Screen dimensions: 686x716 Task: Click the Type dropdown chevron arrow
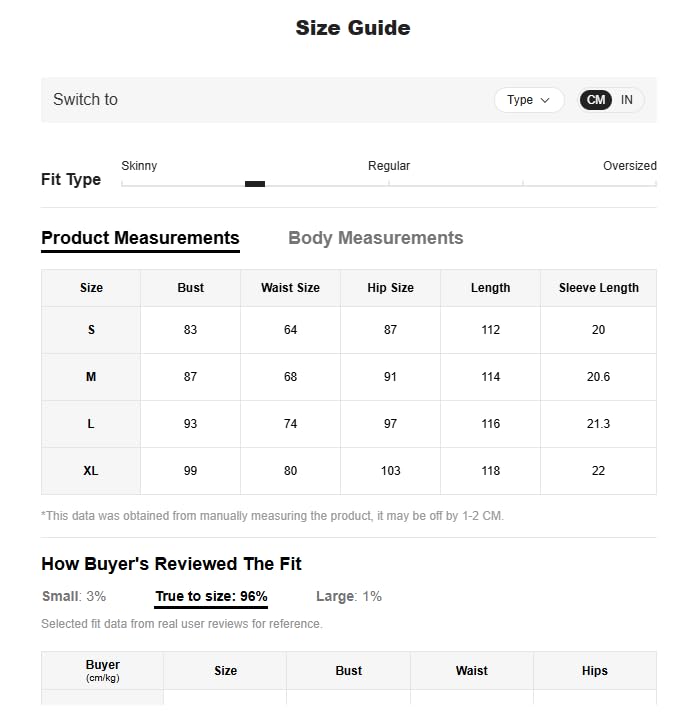click(x=545, y=100)
